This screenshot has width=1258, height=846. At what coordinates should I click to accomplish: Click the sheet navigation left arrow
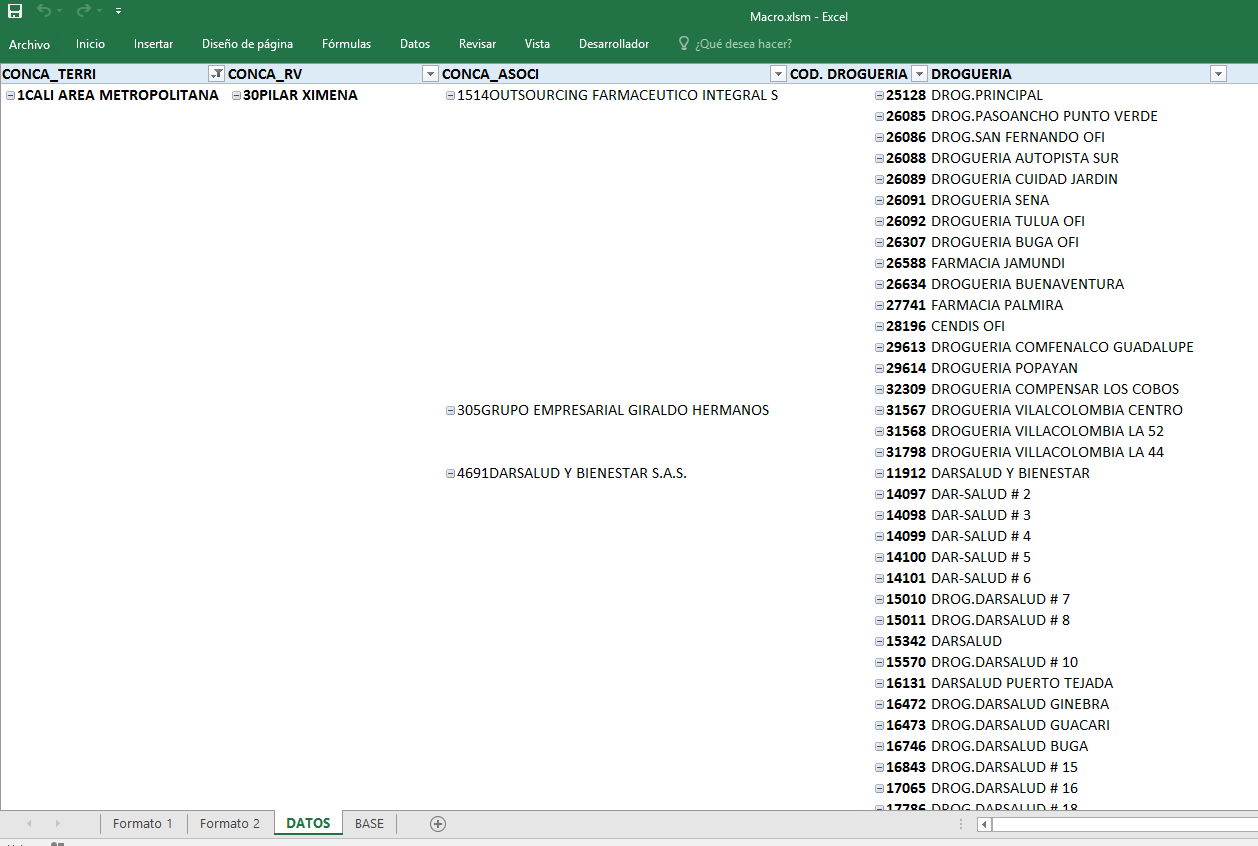tap(29, 824)
